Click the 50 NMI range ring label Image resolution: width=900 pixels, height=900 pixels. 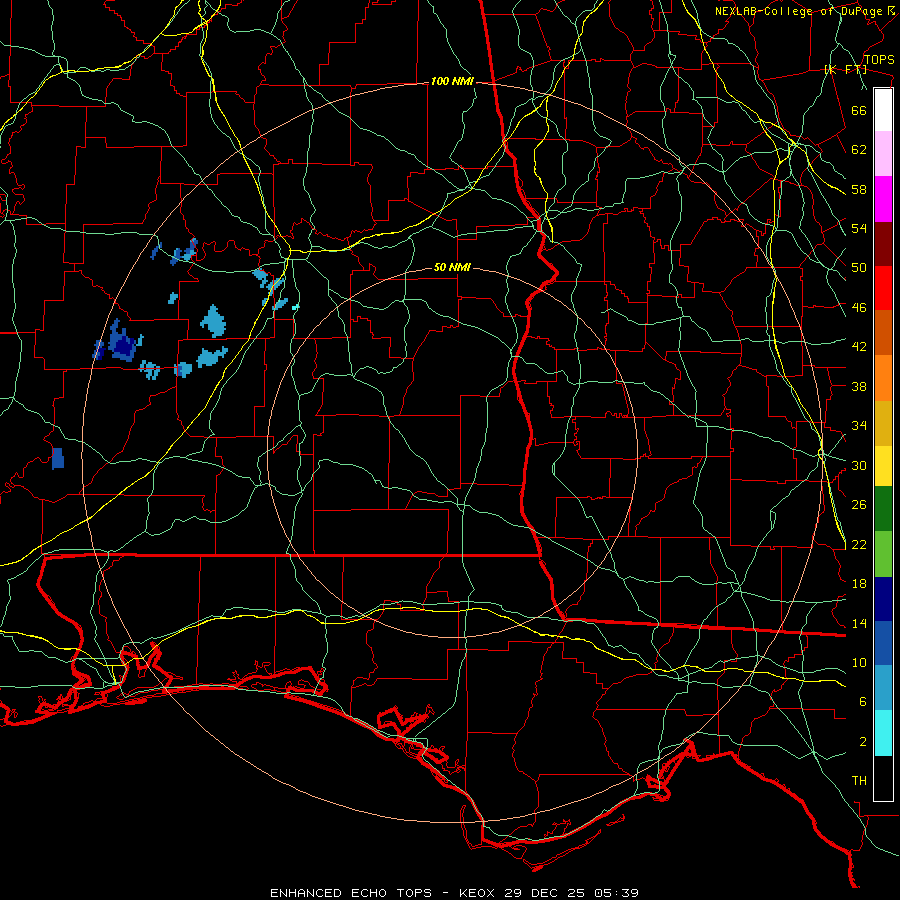coord(452,267)
